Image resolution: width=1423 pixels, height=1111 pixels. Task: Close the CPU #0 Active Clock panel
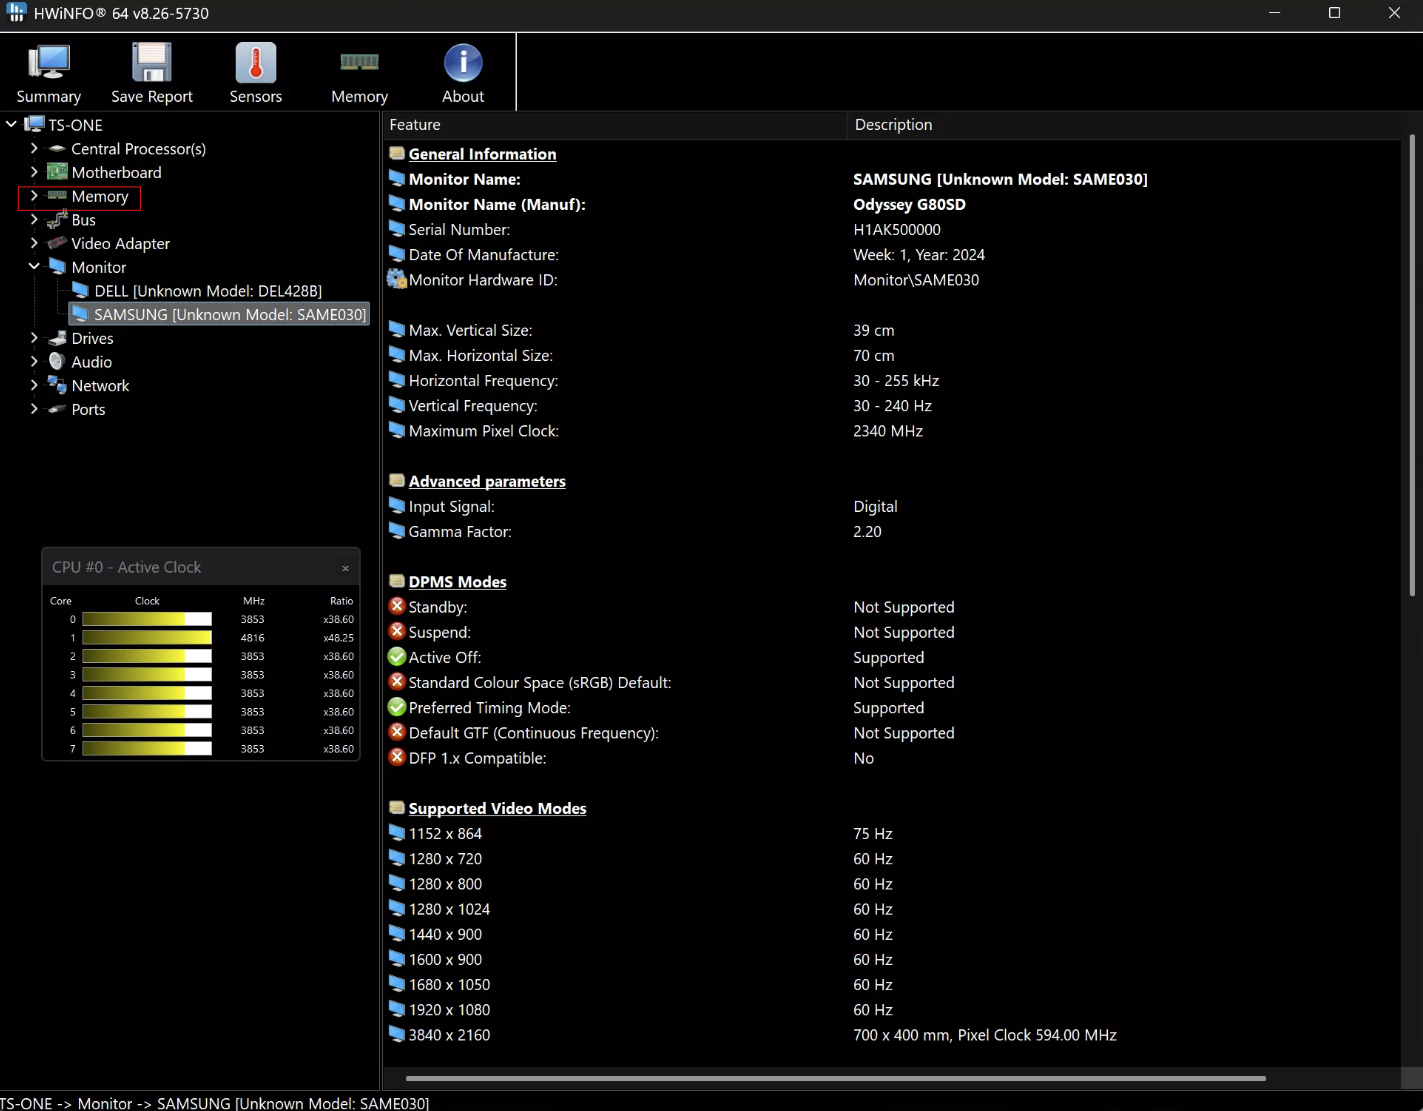[x=346, y=568]
